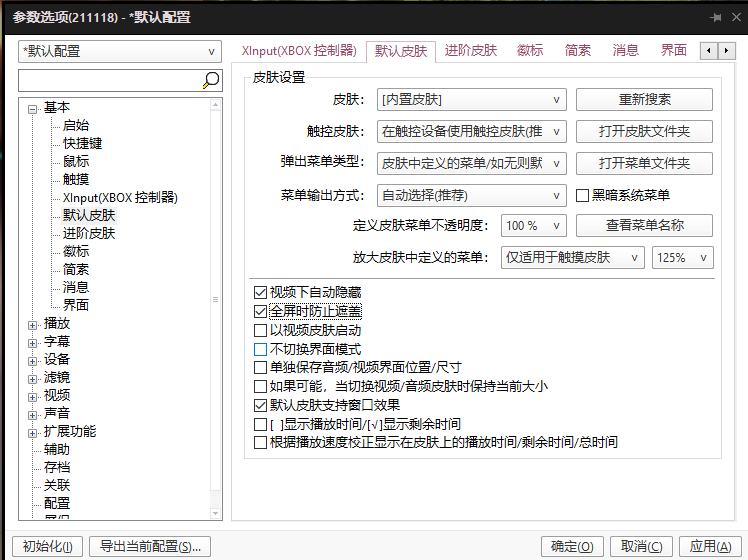Open the *默认配置 profile dropdown
This screenshot has width=748, height=560.
tap(120, 52)
